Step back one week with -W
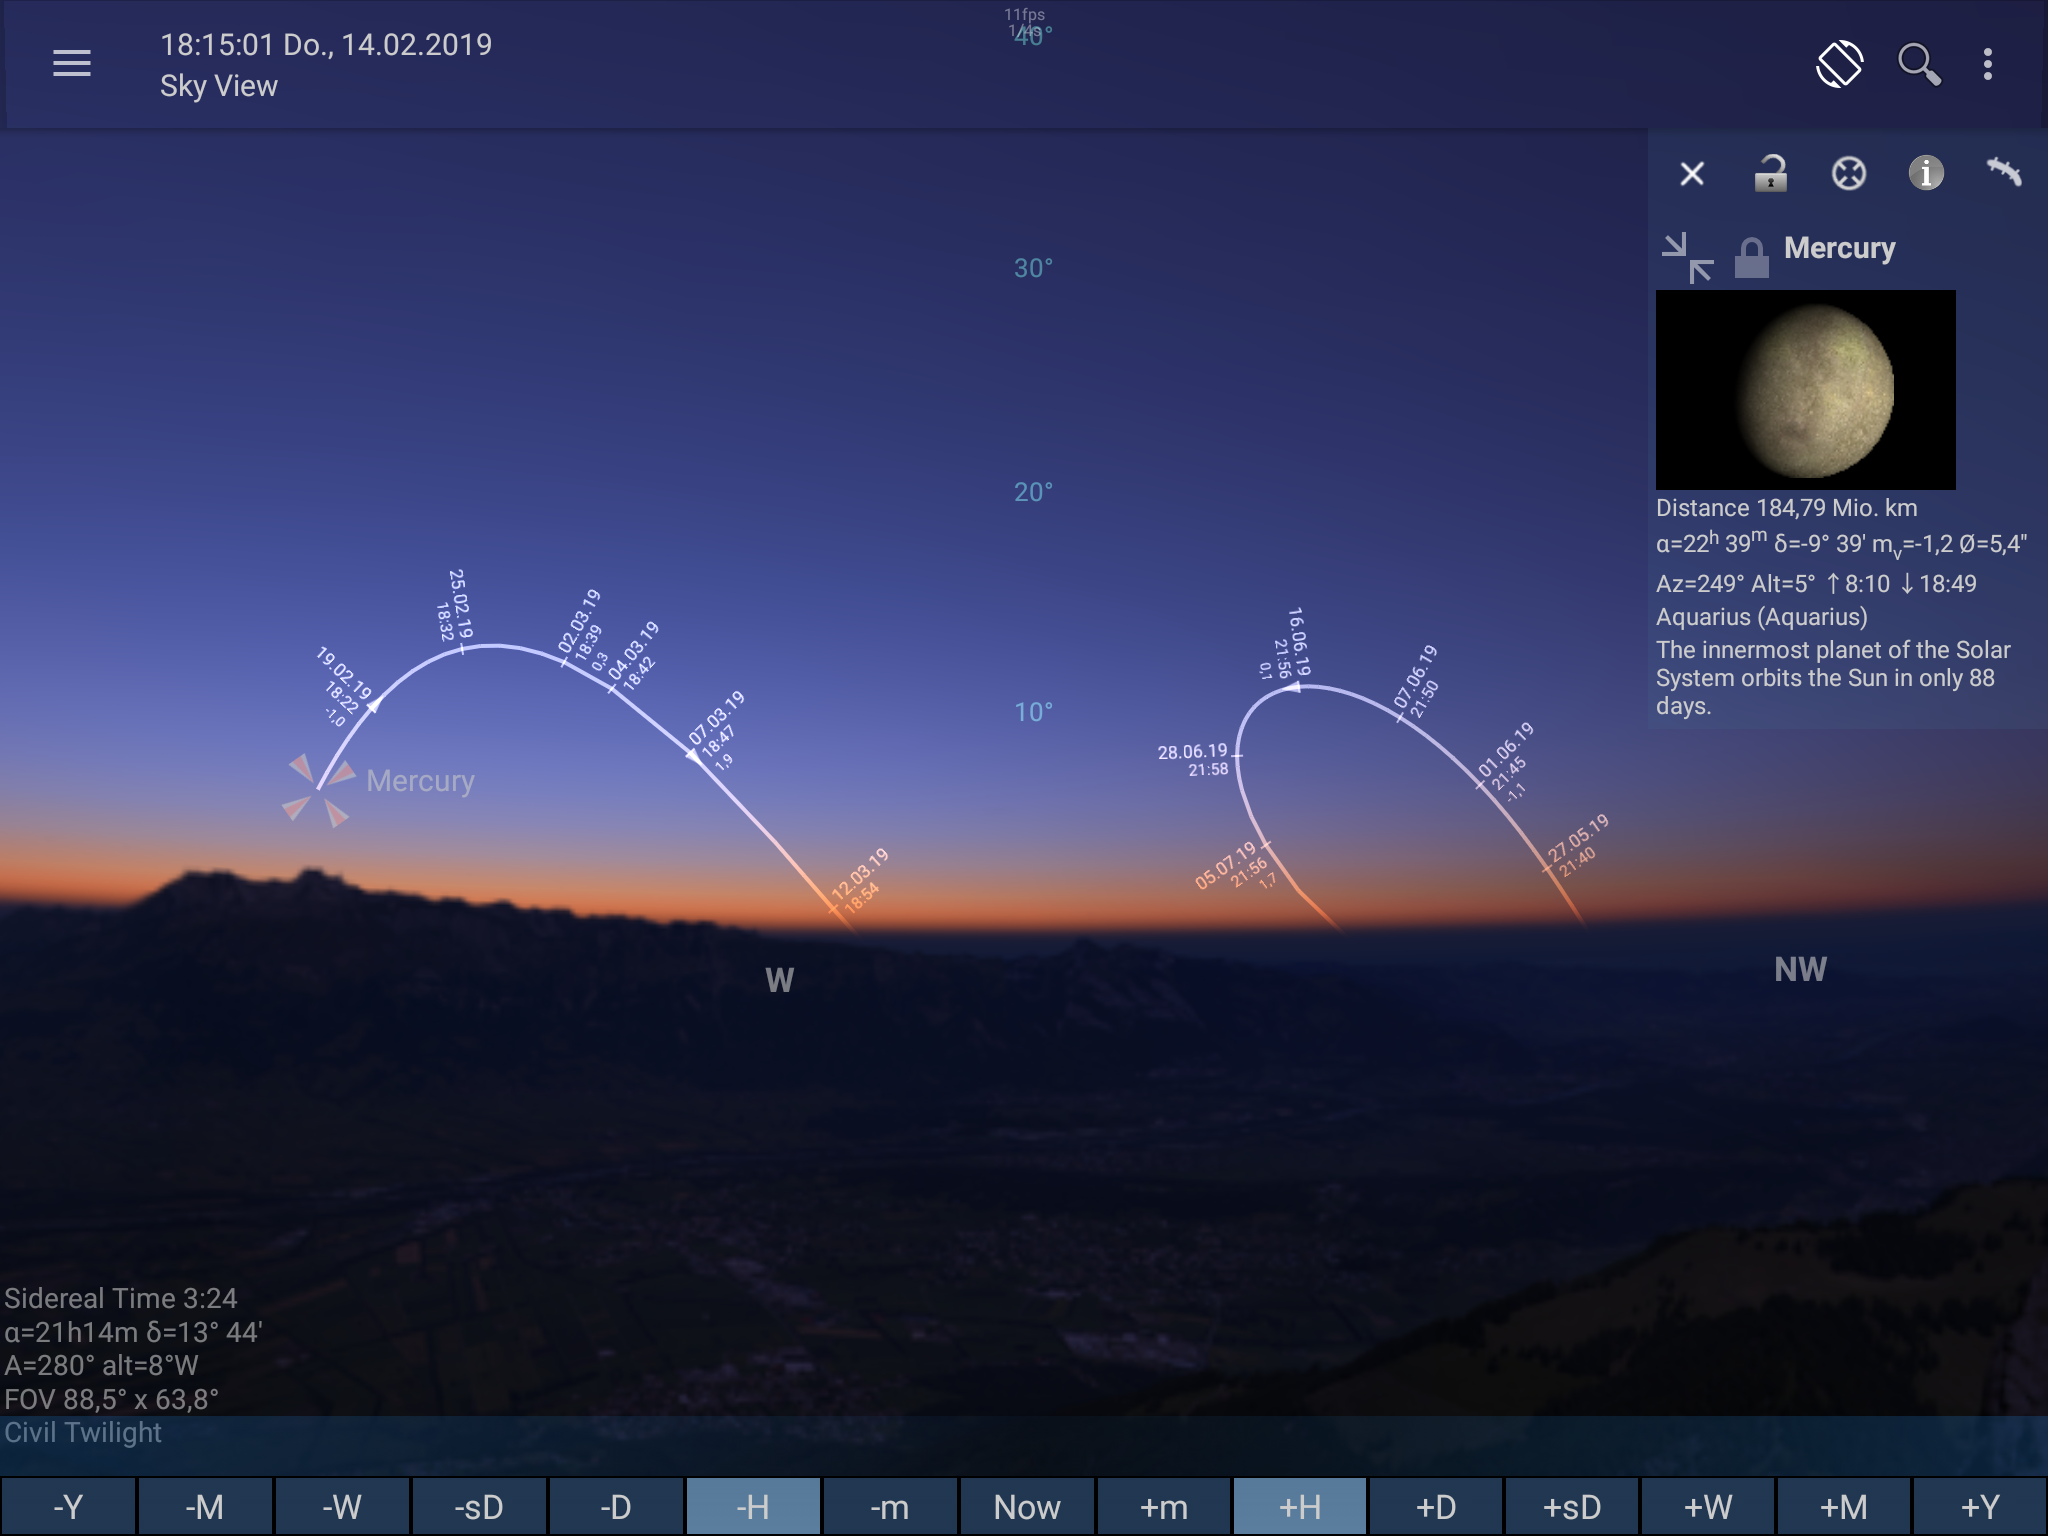The width and height of the screenshot is (2048, 1536). (342, 1506)
